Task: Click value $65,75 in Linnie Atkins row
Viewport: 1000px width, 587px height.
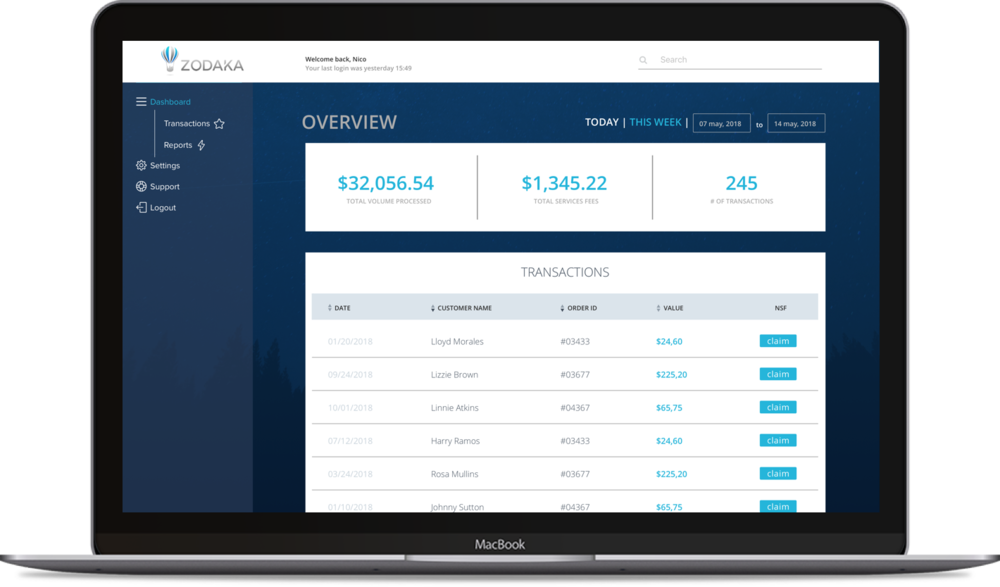Action: [x=669, y=408]
